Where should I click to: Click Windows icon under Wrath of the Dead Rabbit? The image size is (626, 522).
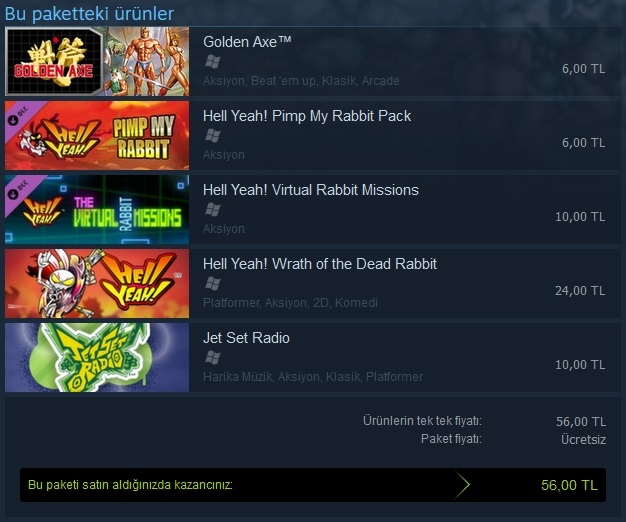coord(212,284)
